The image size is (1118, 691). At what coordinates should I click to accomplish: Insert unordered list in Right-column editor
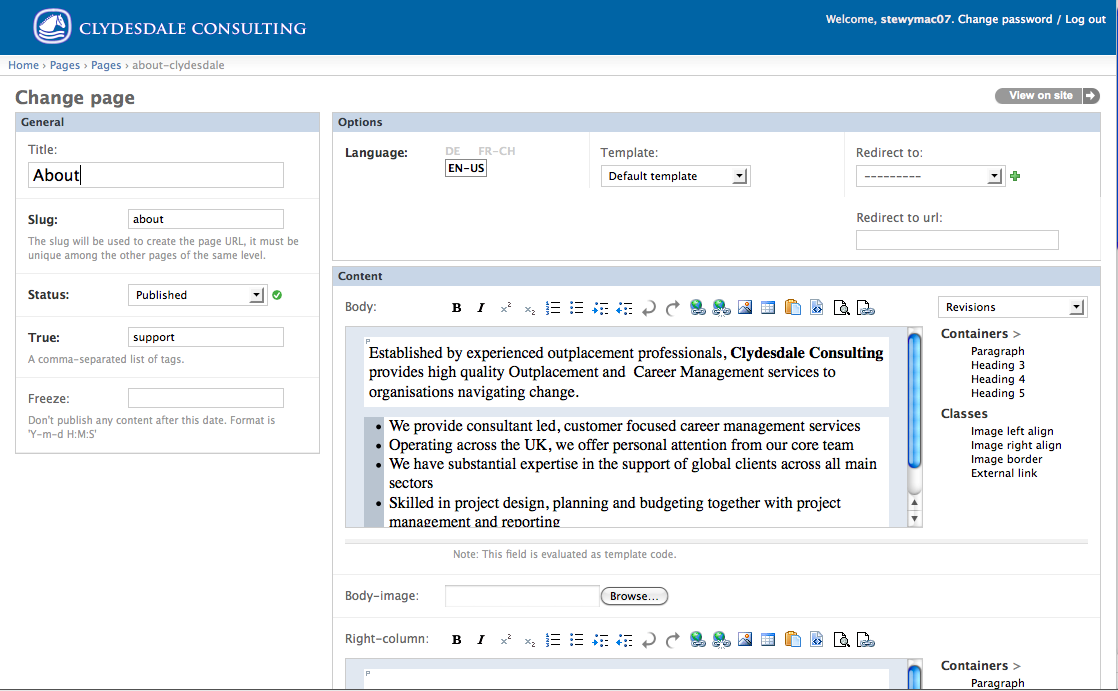pyautogui.click(x=576, y=640)
